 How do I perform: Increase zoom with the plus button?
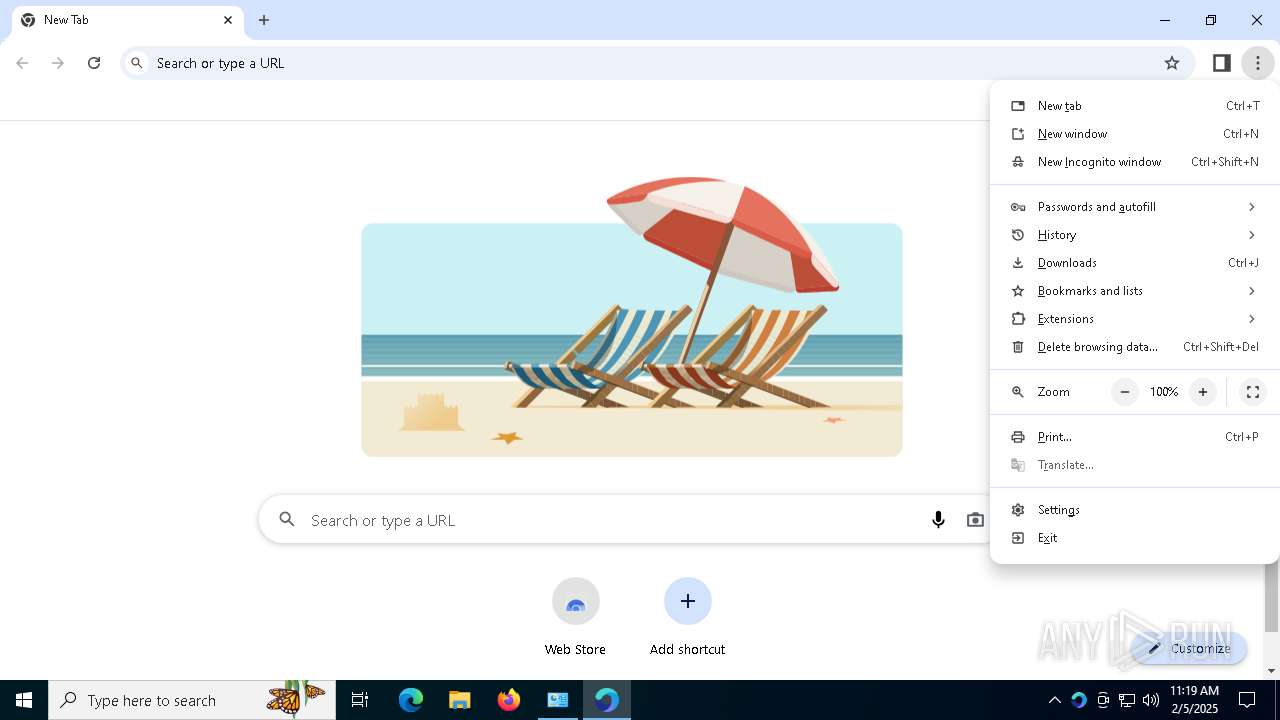(1203, 392)
